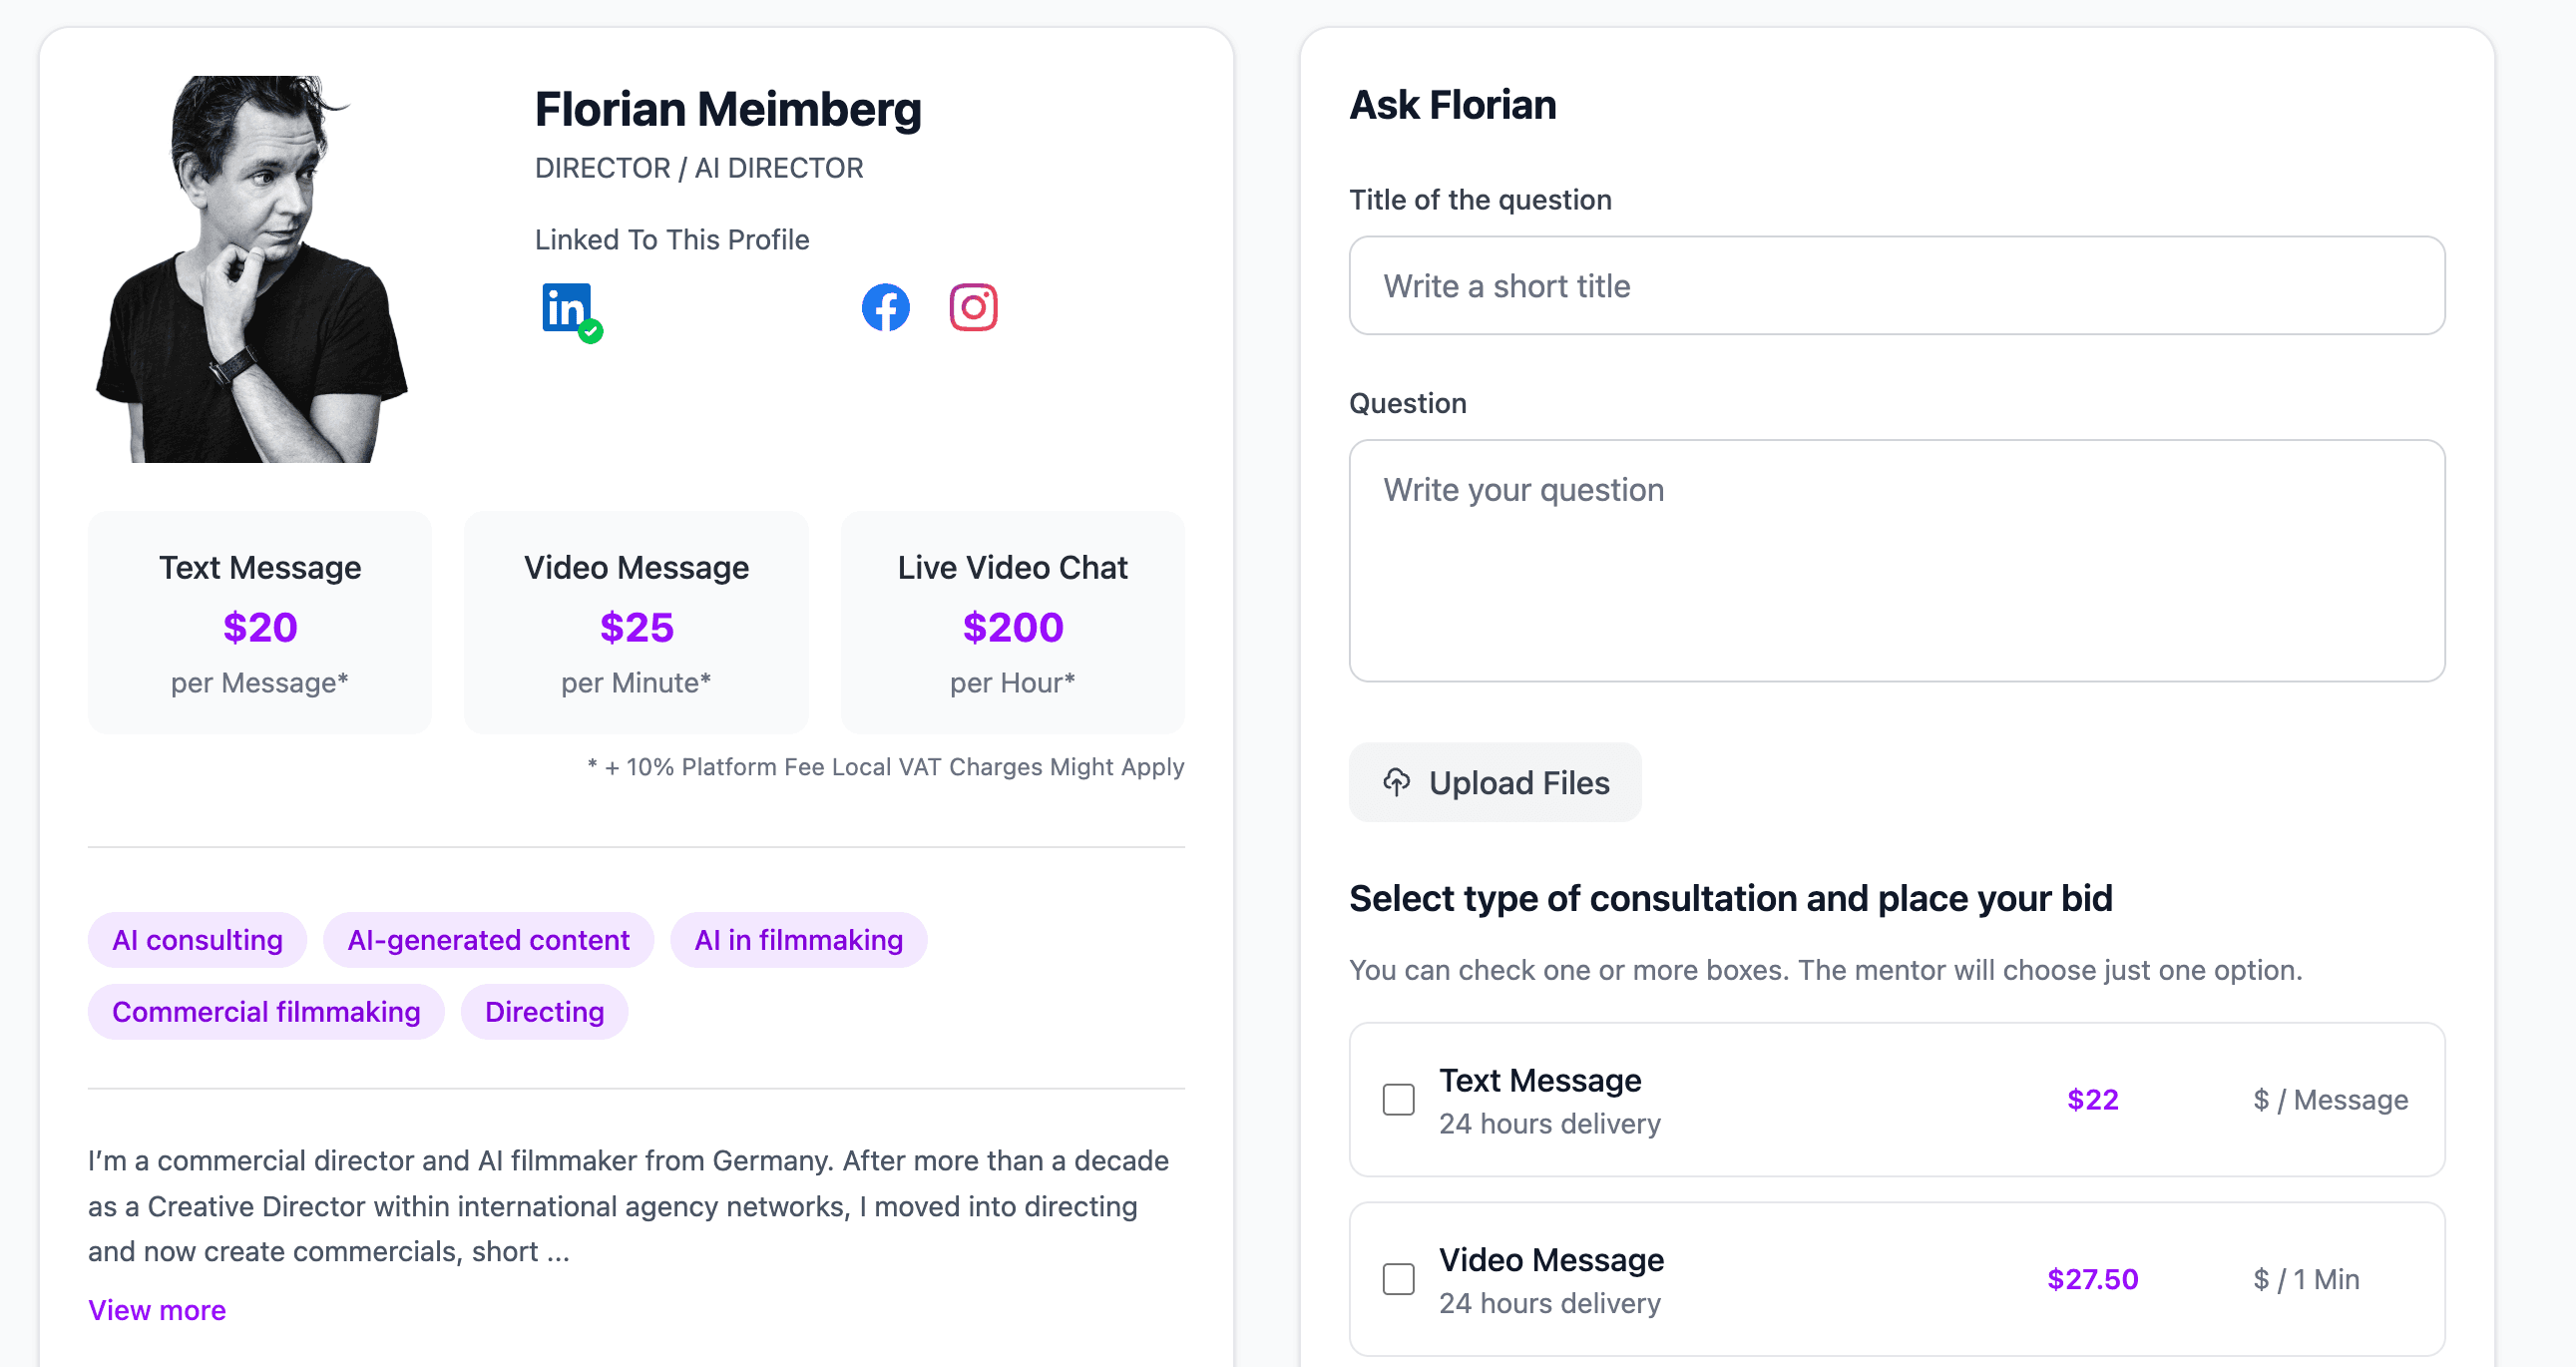The height and width of the screenshot is (1367, 2576).
Task: Click the Text Message $20 pricing card
Action: click(x=260, y=623)
